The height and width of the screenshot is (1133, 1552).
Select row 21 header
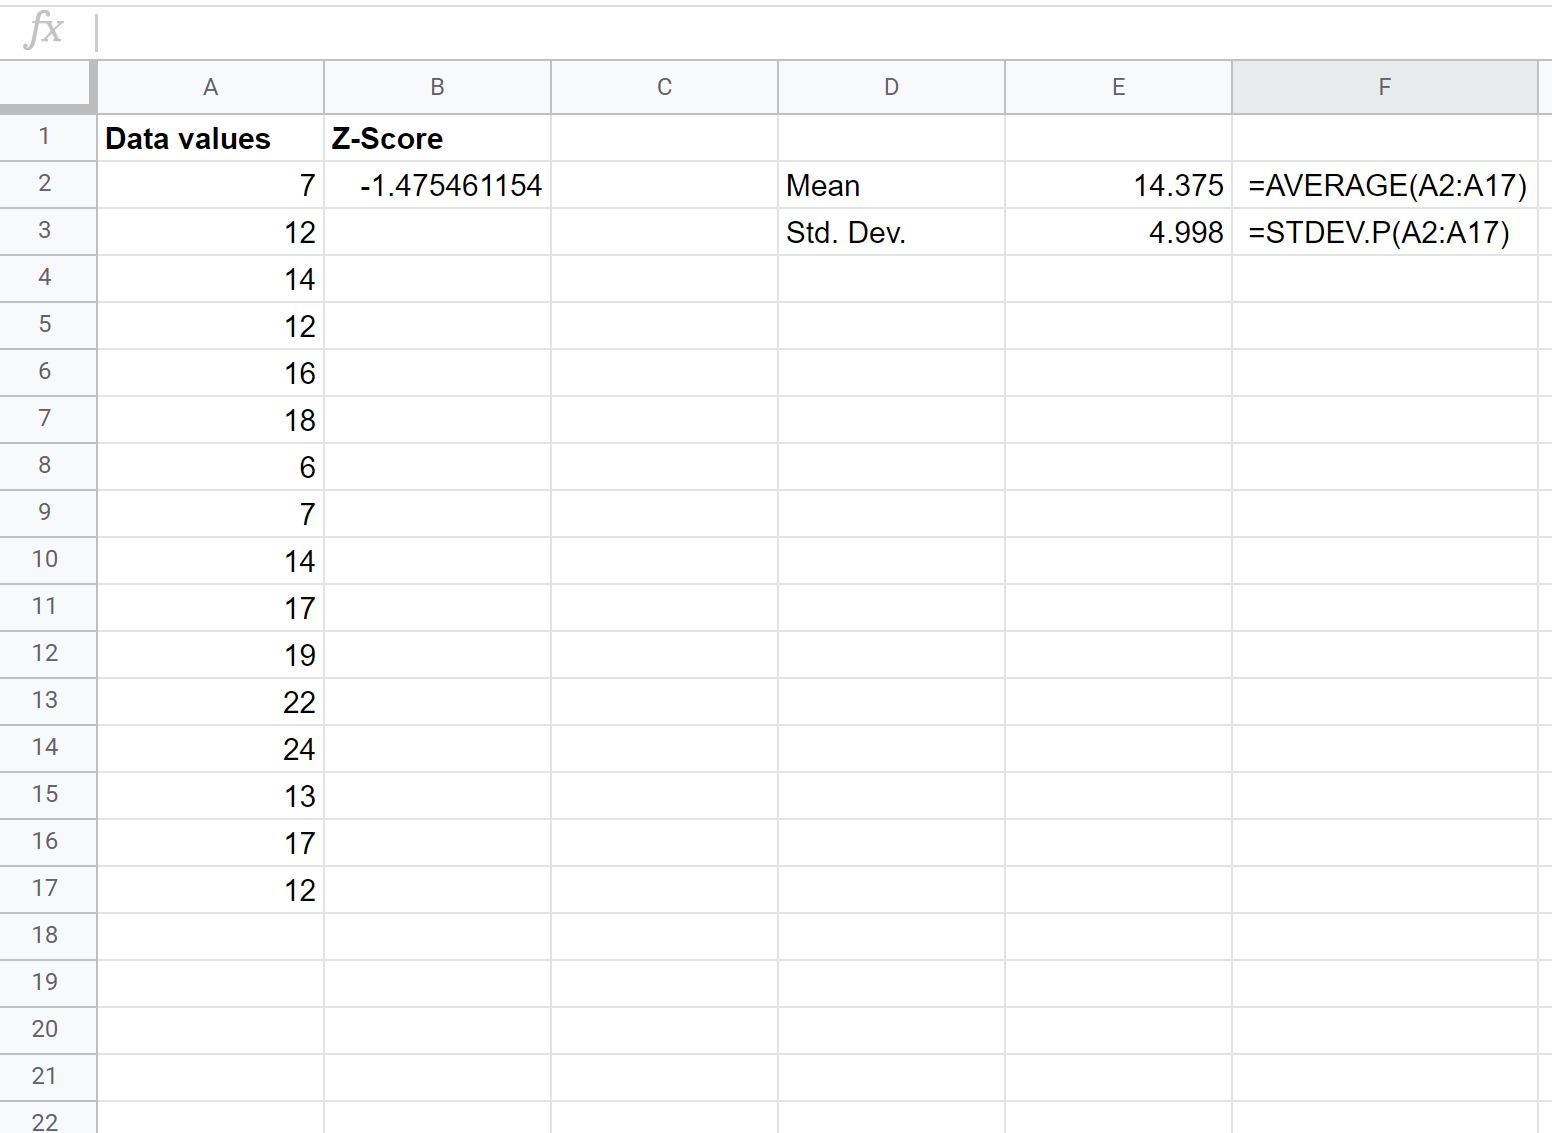(x=48, y=1077)
